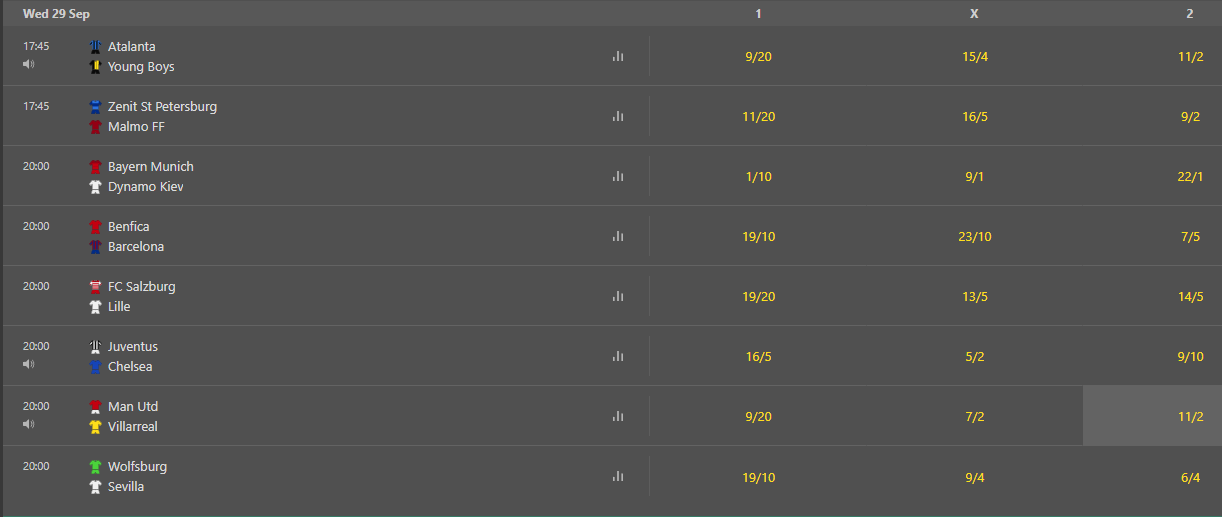Click audio icon for Juventus vs Chelsea

tap(28, 364)
